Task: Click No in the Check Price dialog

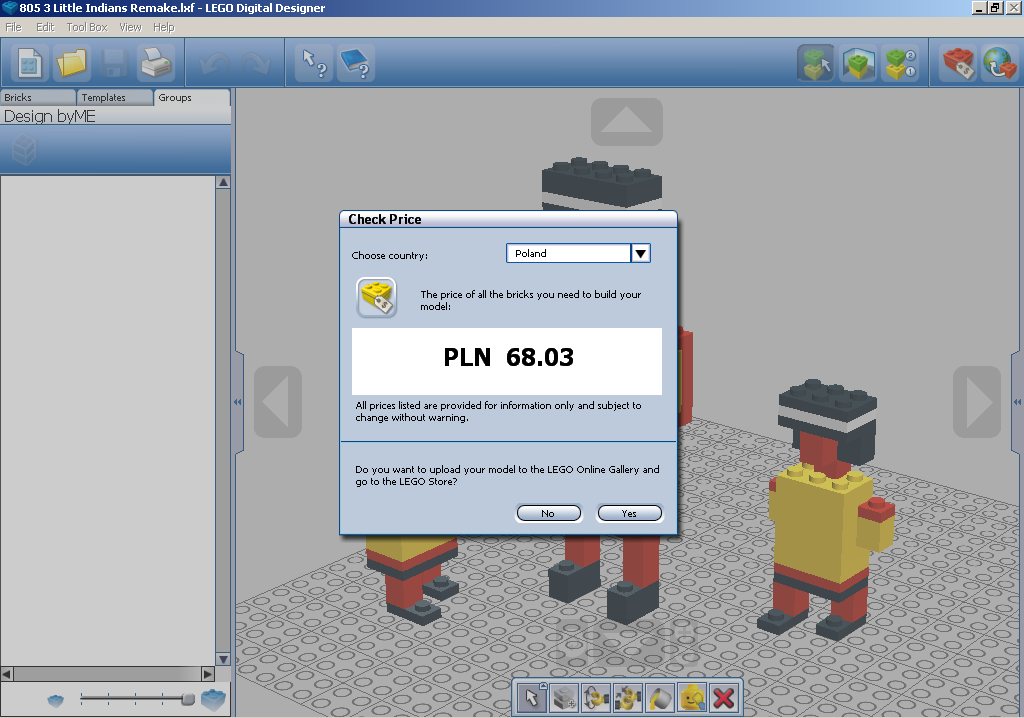Action: (x=548, y=514)
